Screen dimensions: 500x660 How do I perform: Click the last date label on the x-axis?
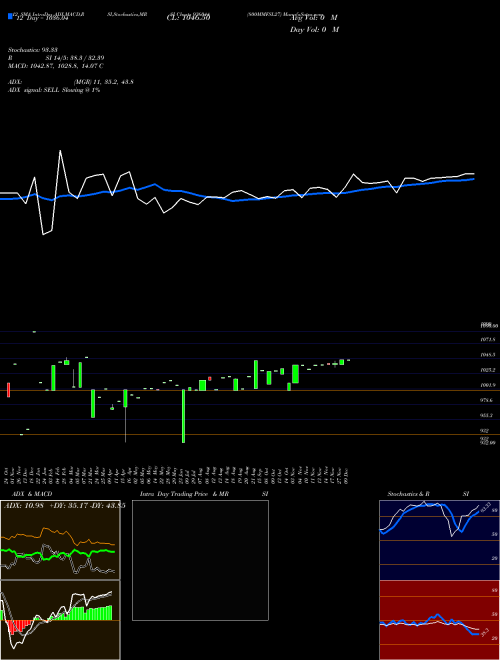pyautogui.click(x=346, y=476)
